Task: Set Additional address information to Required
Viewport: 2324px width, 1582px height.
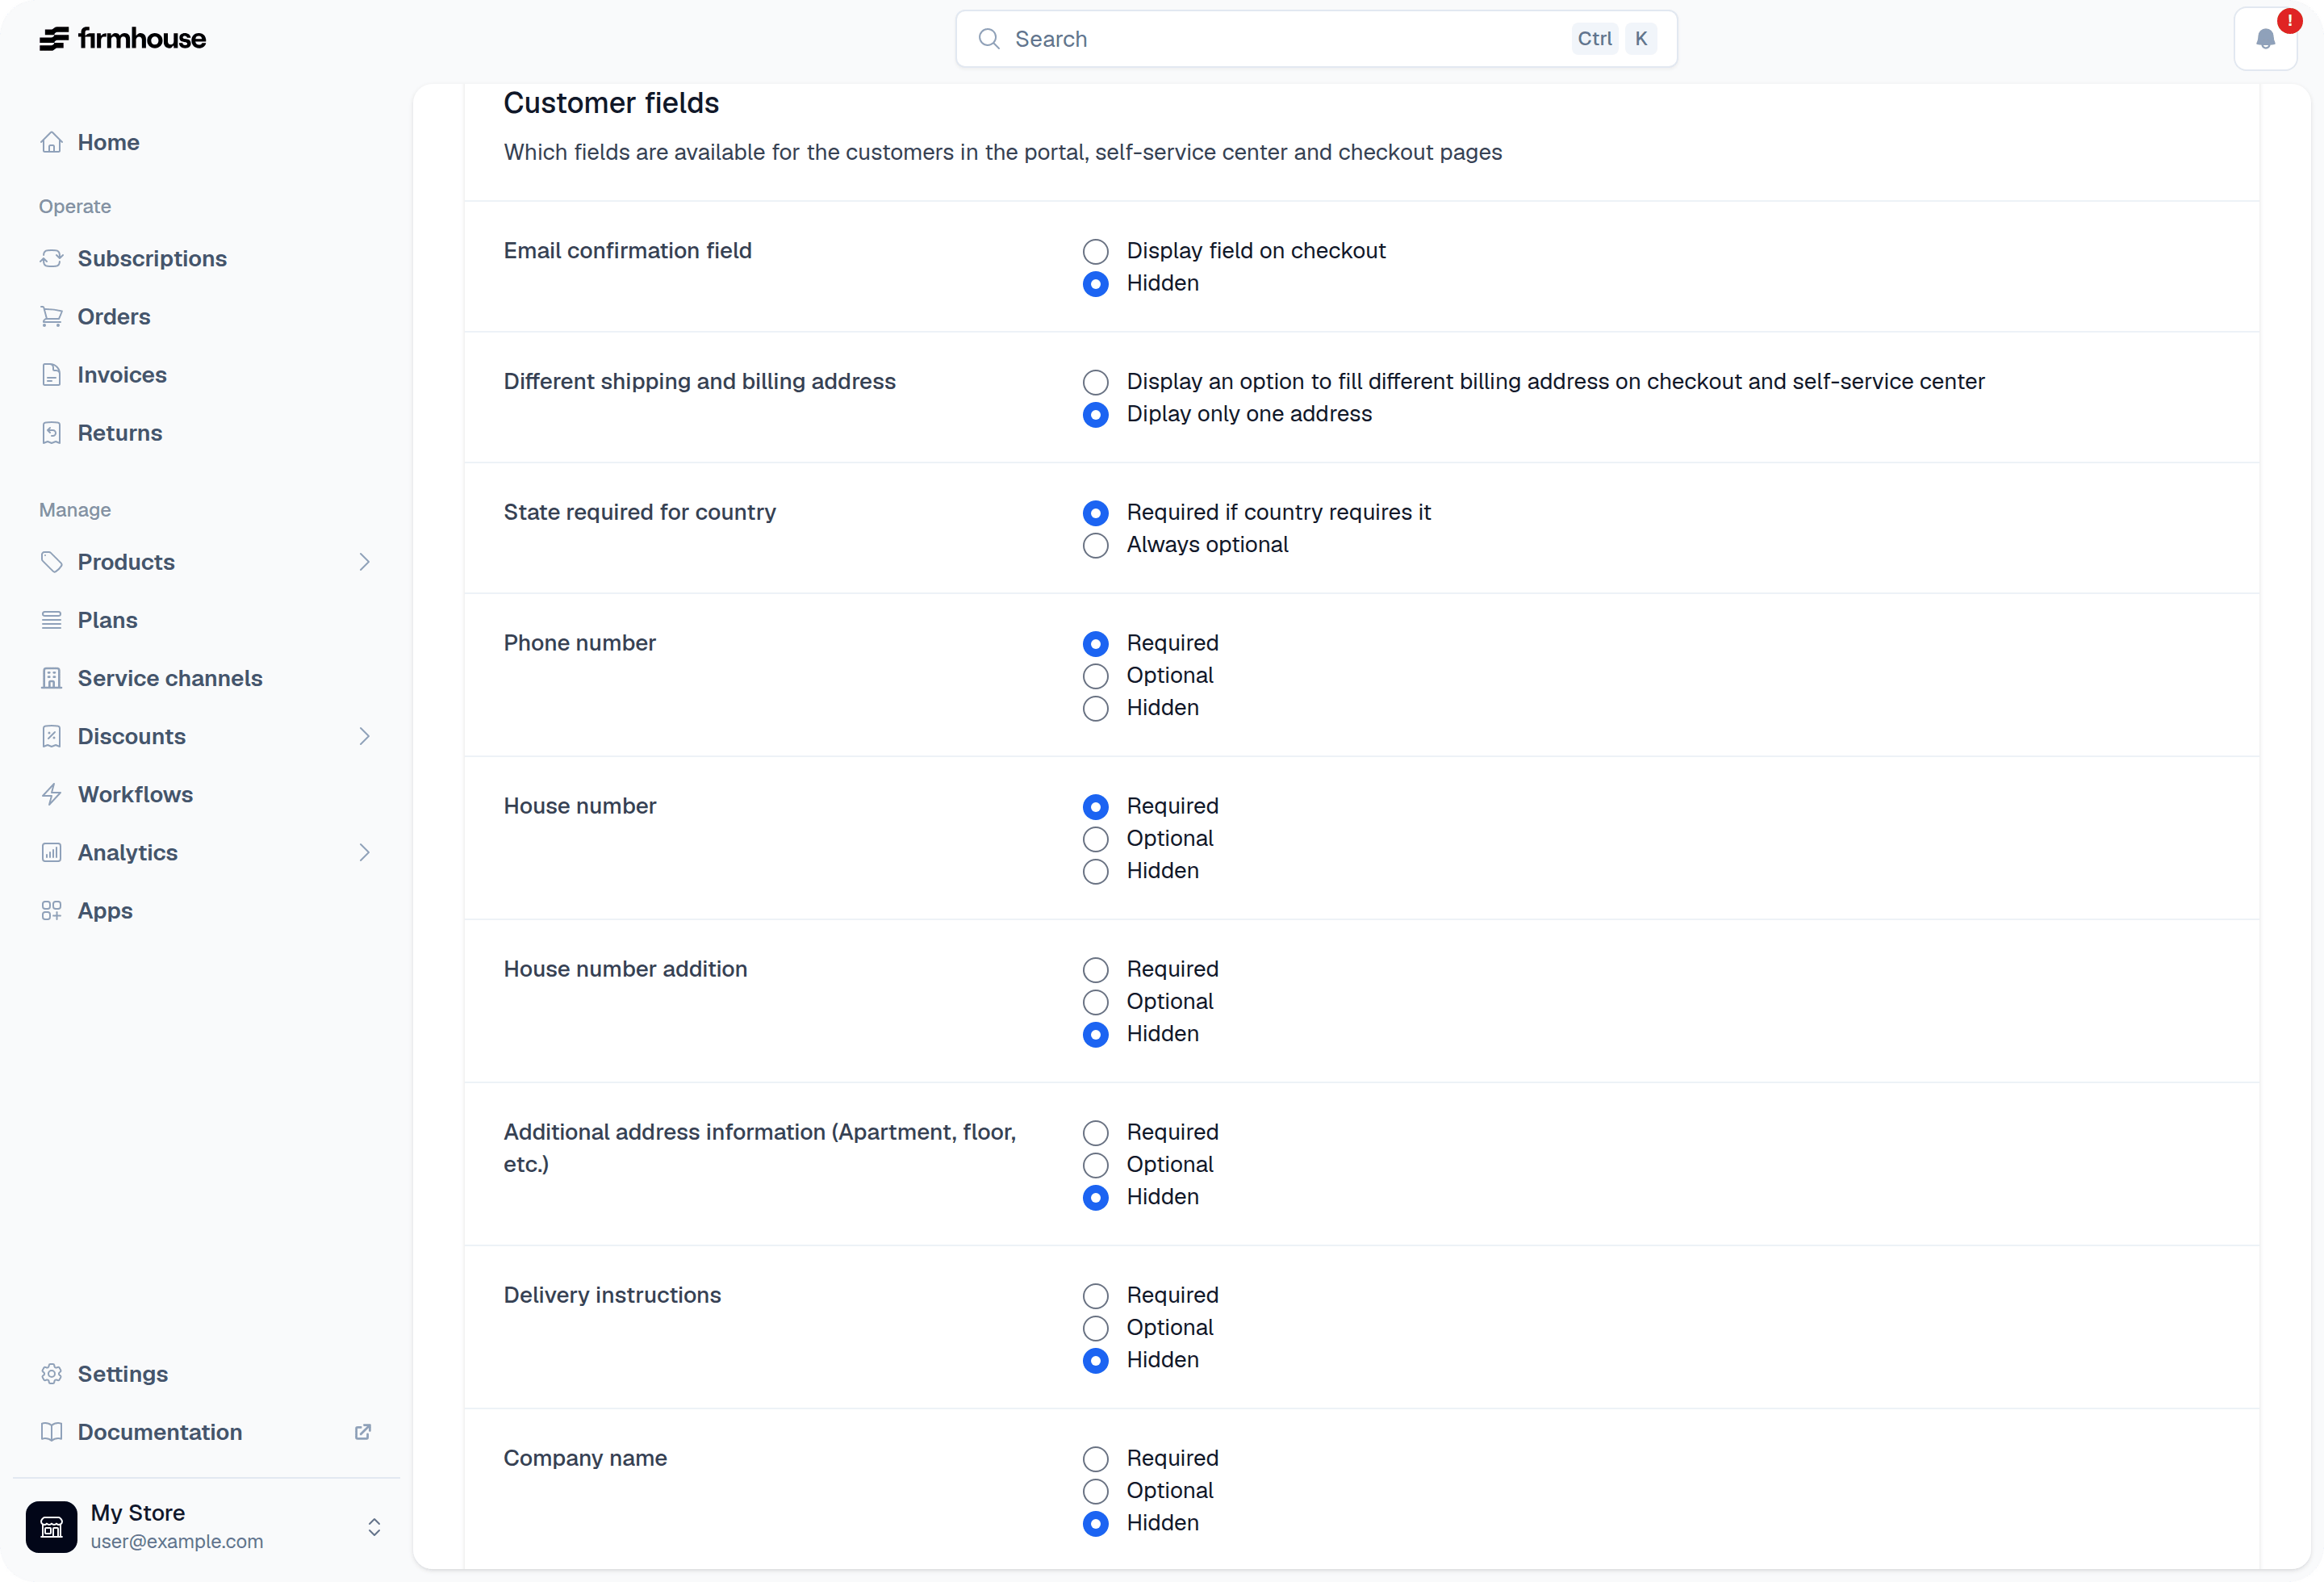Action: (1096, 1133)
